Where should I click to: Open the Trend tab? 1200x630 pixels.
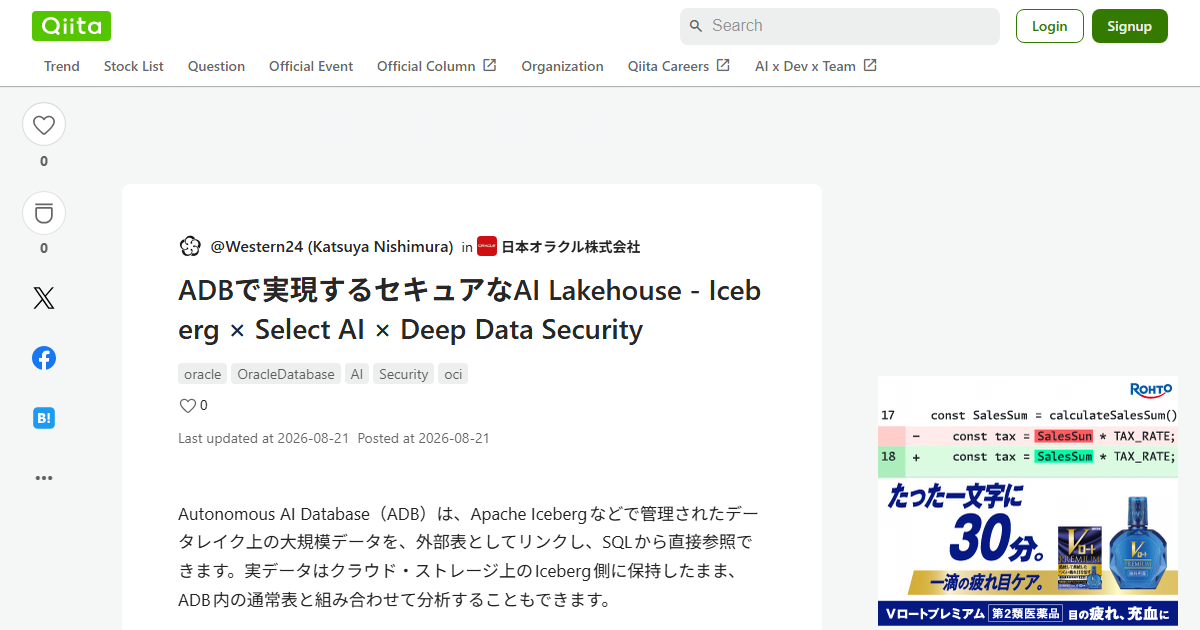[x=62, y=66]
